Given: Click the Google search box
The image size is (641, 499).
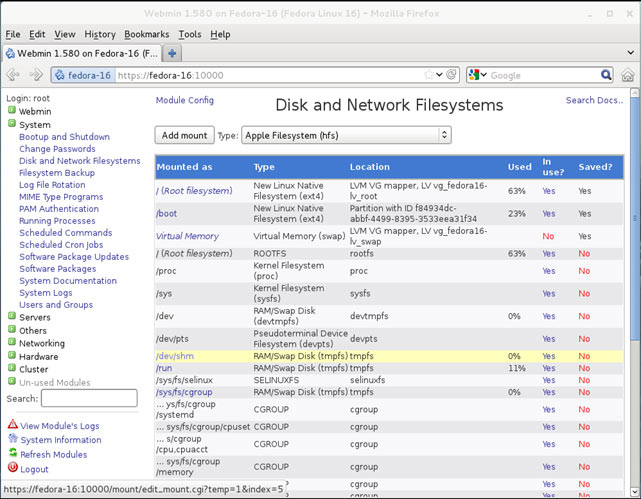Looking at the screenshot, I should click(x=544, y=75).
